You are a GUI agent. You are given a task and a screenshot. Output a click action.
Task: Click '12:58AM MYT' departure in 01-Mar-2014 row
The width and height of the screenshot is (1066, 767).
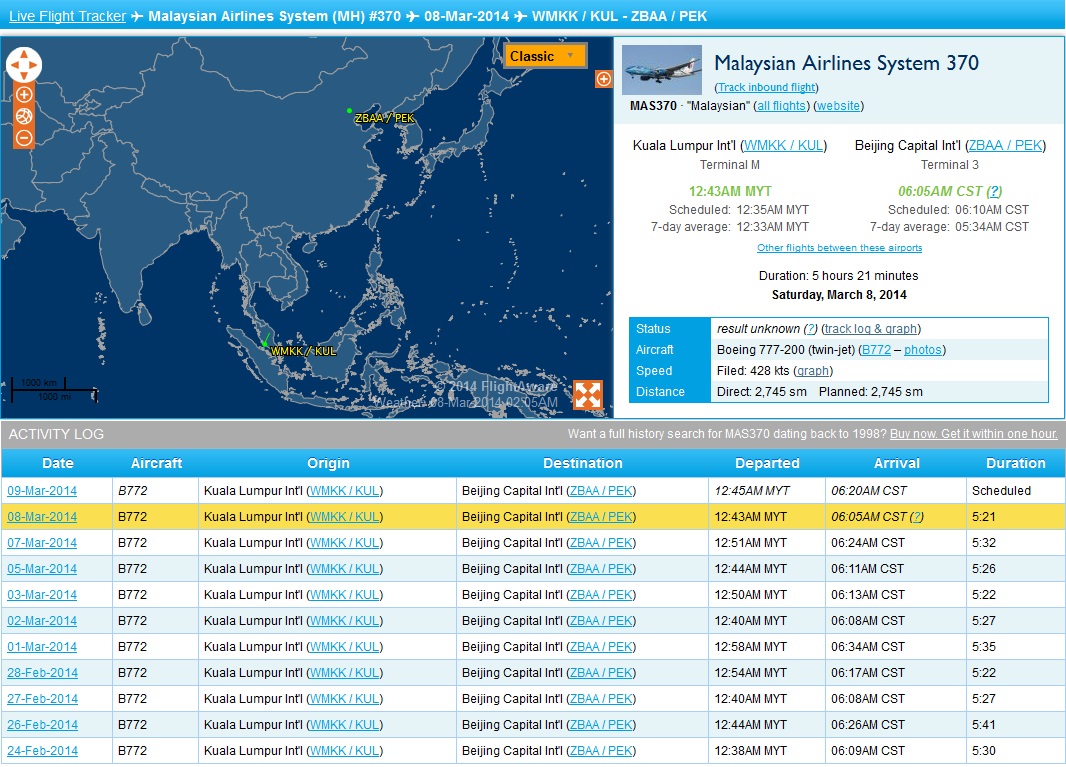[750, 647]
